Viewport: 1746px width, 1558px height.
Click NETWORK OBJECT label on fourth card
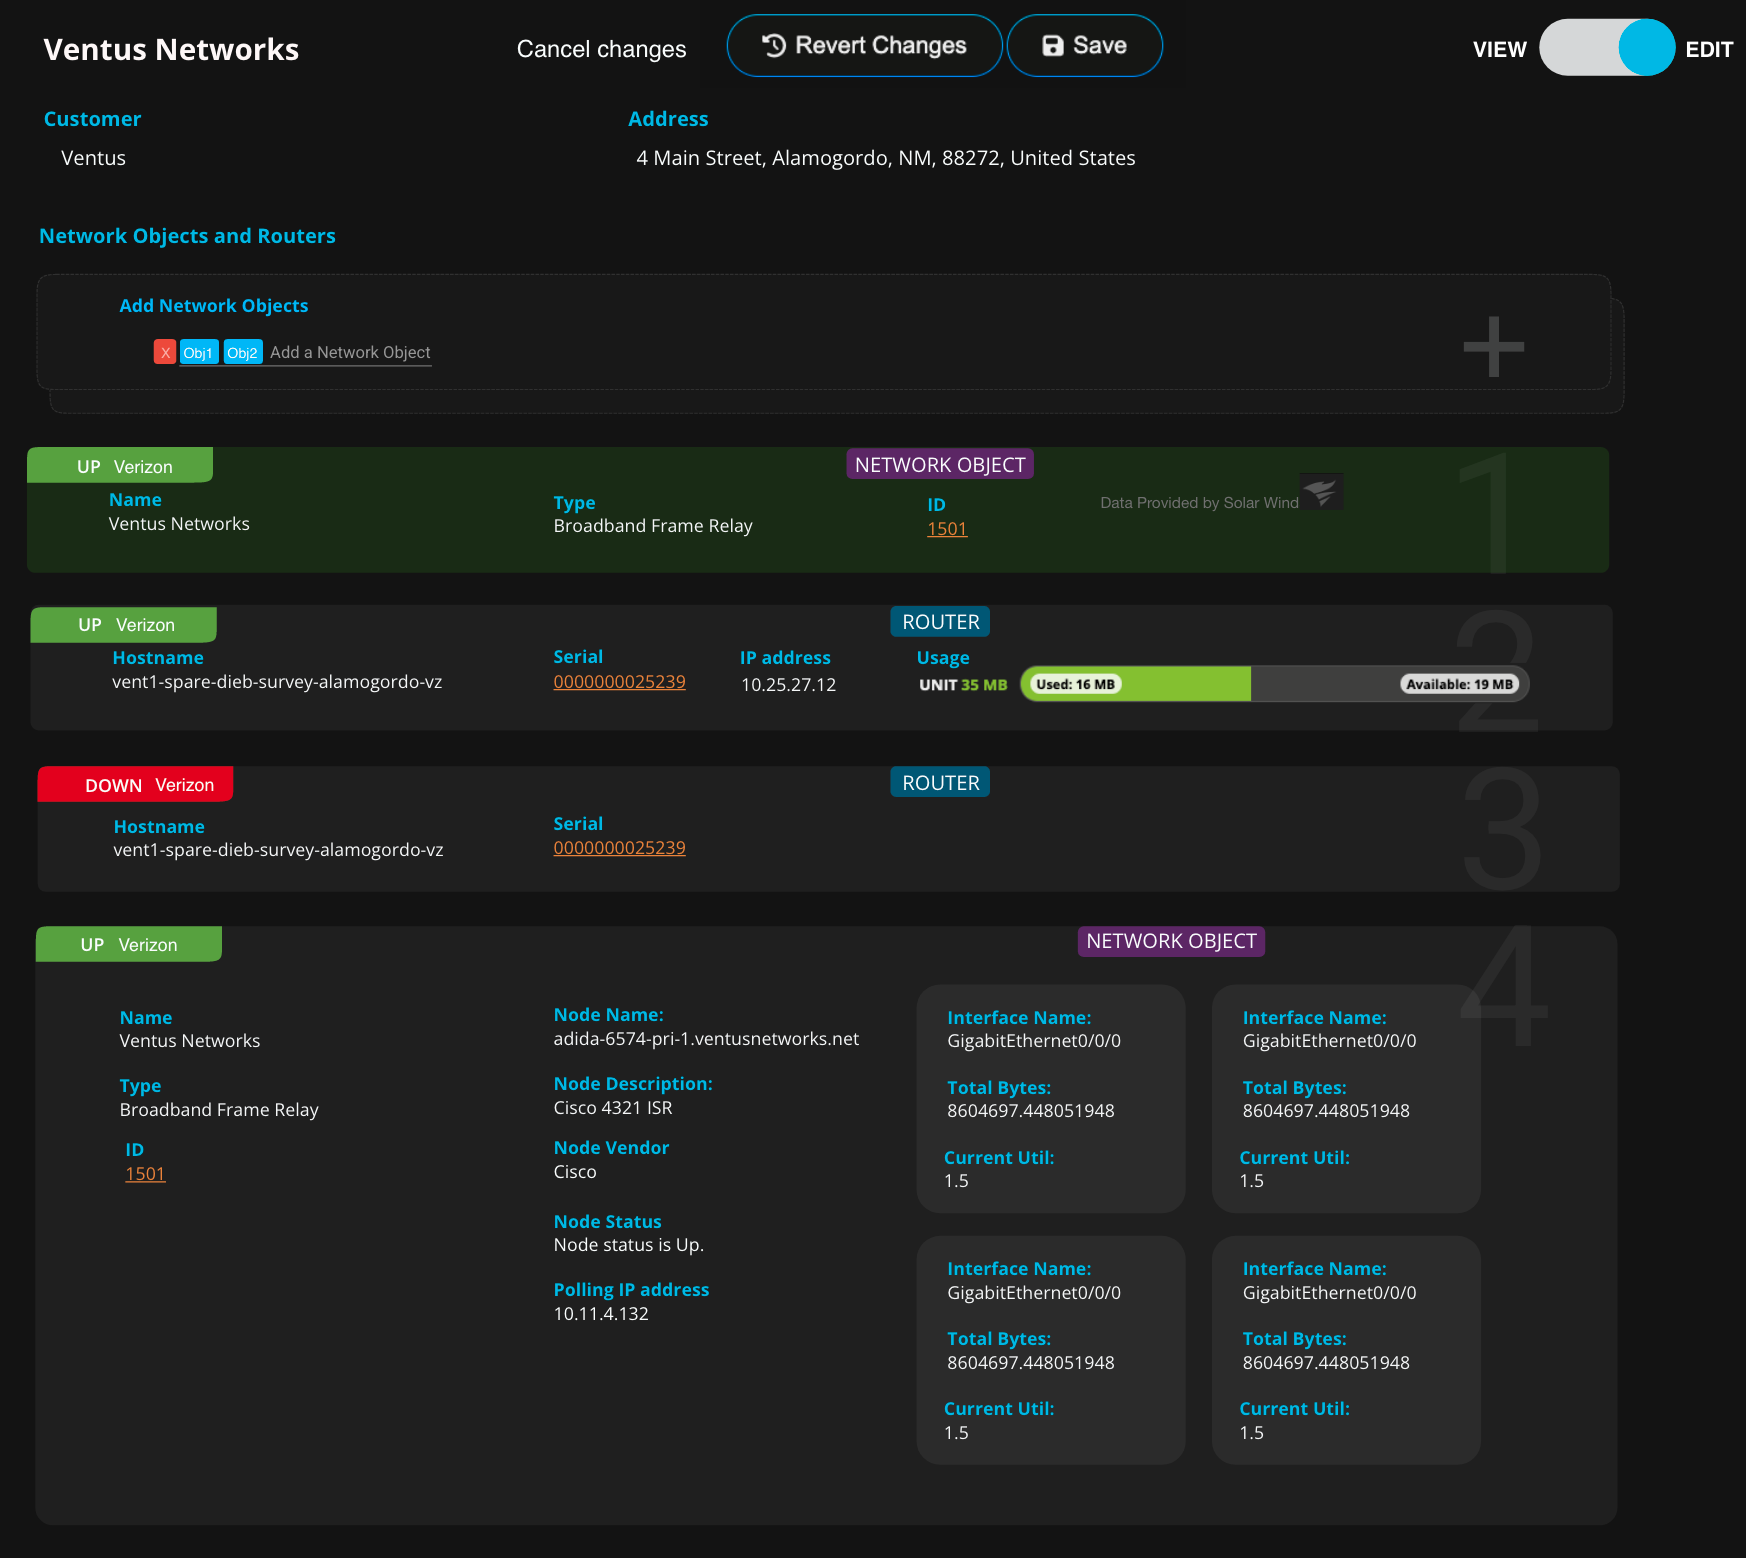click(1171, 941)
